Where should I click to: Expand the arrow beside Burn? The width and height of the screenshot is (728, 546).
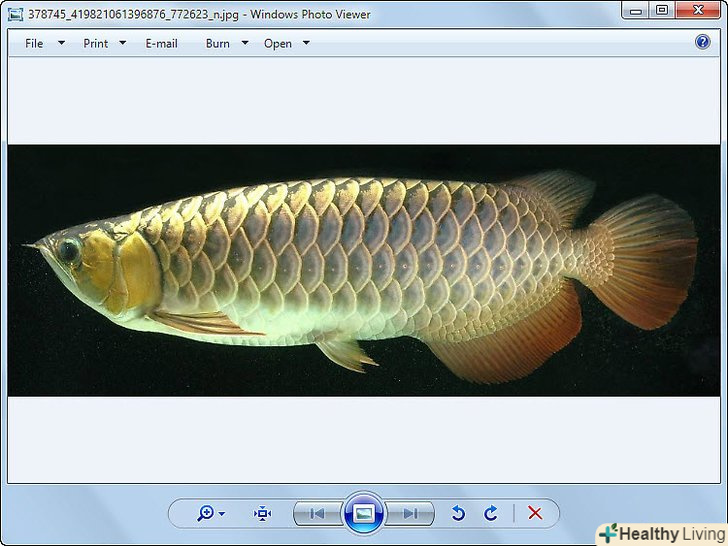(245, 43)
